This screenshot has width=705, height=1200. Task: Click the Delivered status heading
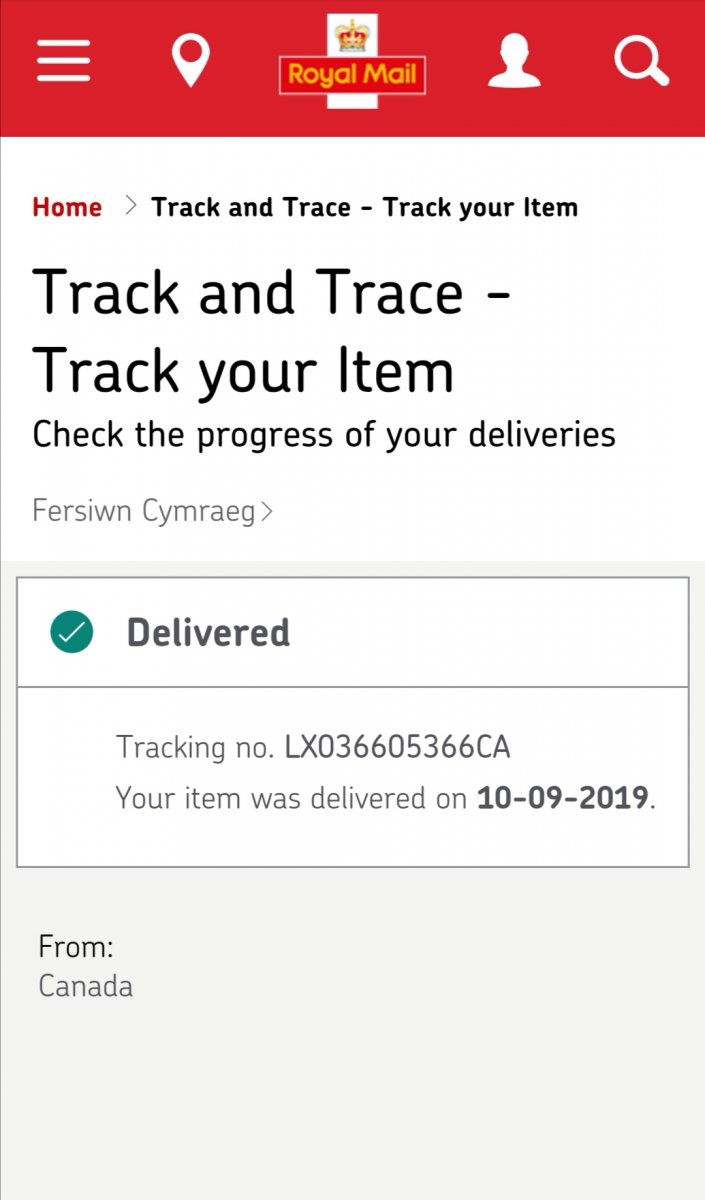[x=208, y=633]
